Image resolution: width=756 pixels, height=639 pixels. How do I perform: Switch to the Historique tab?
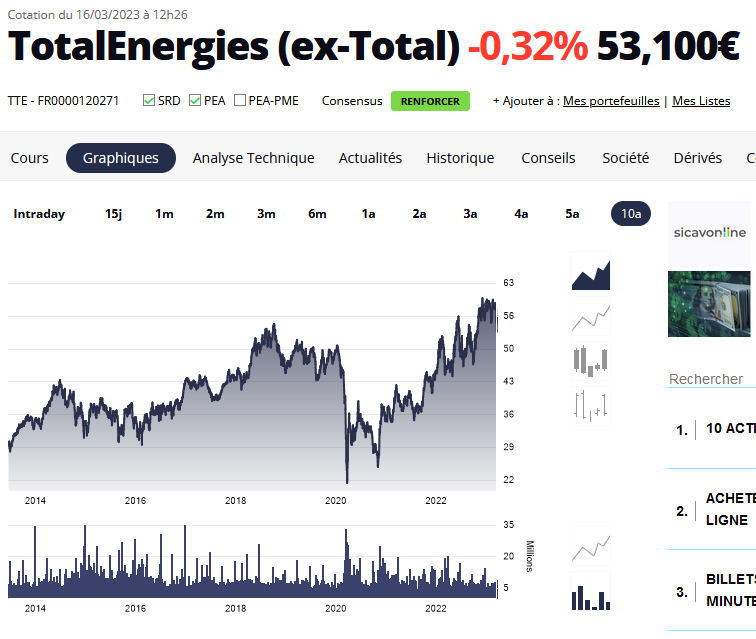click(x=460, y=158)
